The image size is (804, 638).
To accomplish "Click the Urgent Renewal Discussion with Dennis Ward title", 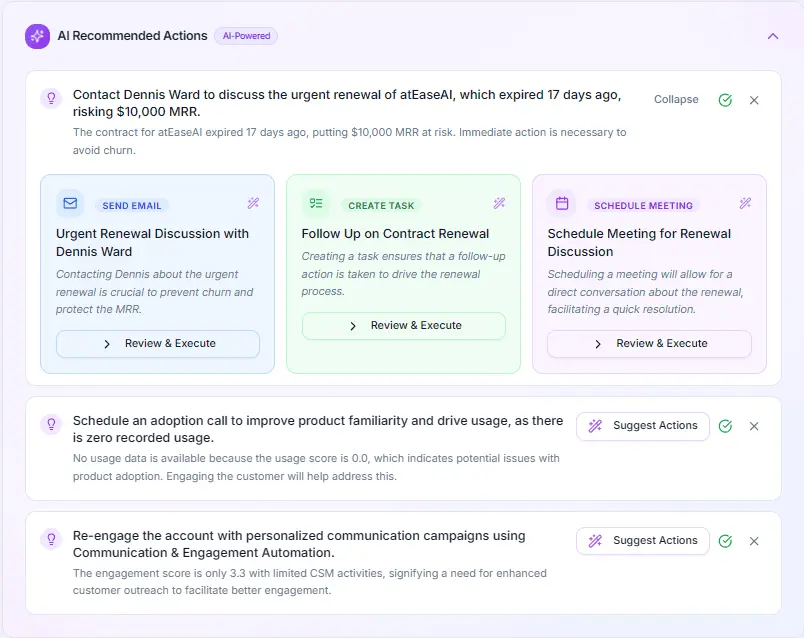I will point(152,243).
